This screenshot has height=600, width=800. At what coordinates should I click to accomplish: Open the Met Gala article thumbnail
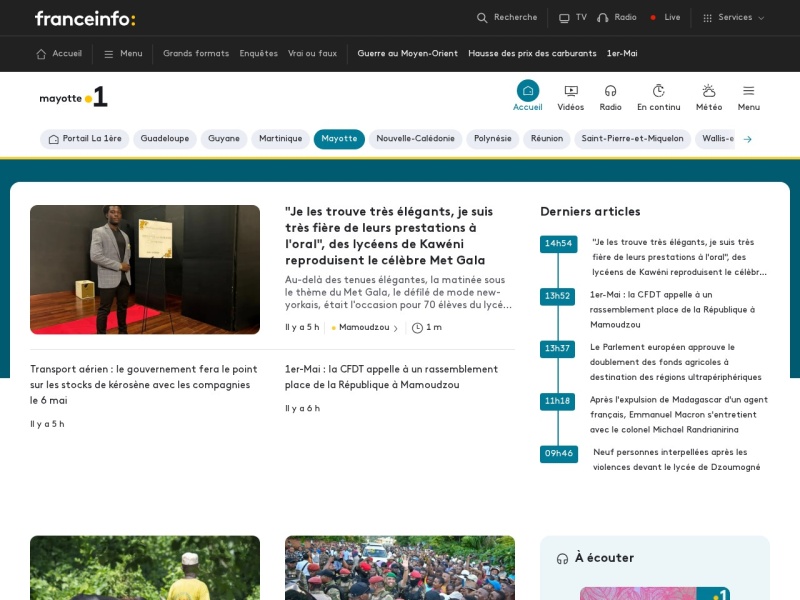click(145, 269)
